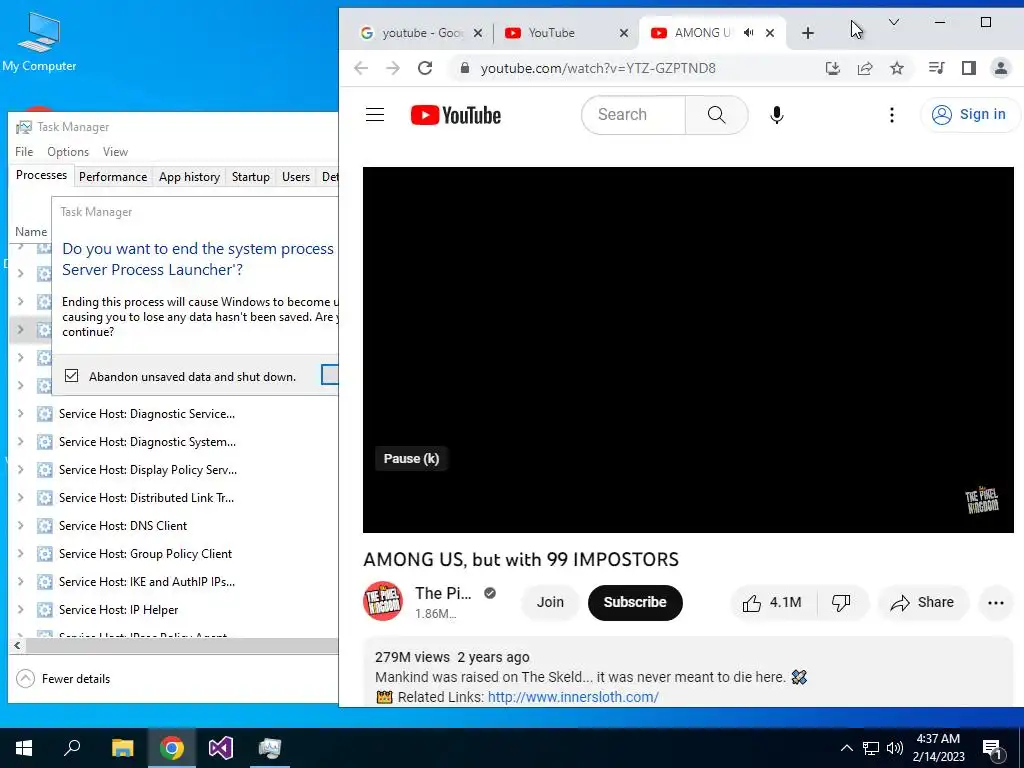This screenshot has height=768, width=1024.
Task: Click the video player area
Action: [x=688, y=349]
